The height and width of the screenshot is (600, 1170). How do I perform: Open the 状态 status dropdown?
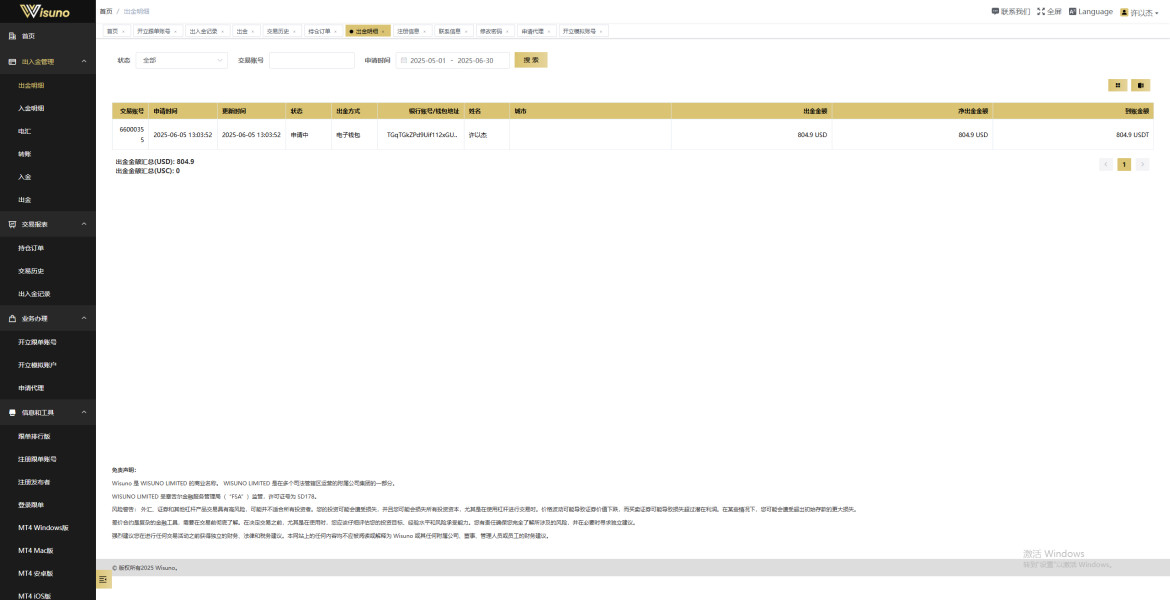pyautogui.click(x=181, y=60)
